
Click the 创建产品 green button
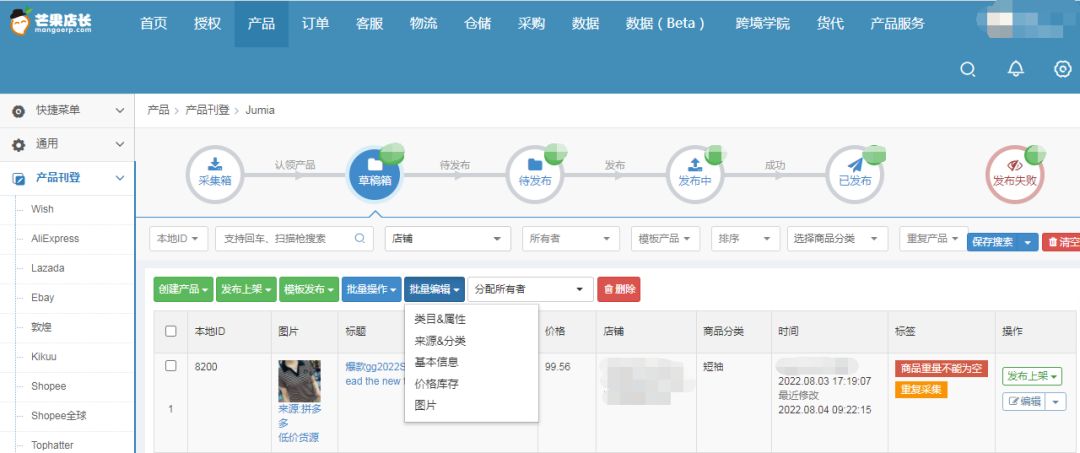tap(183, 290)
